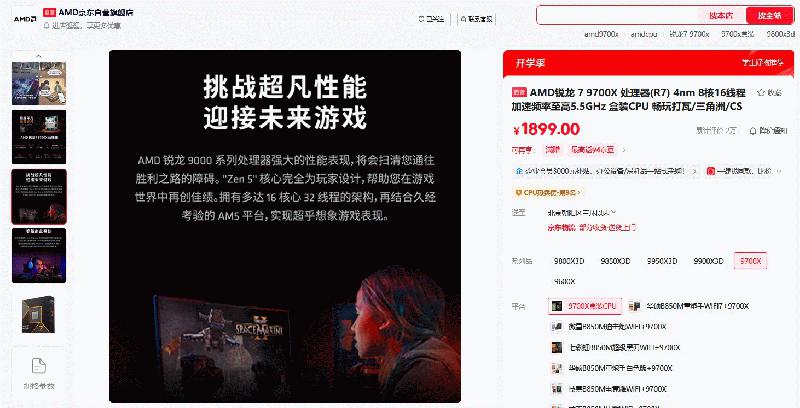Click the AMD store logo
The width and height of the screenshot is (800, 408).
24,19
